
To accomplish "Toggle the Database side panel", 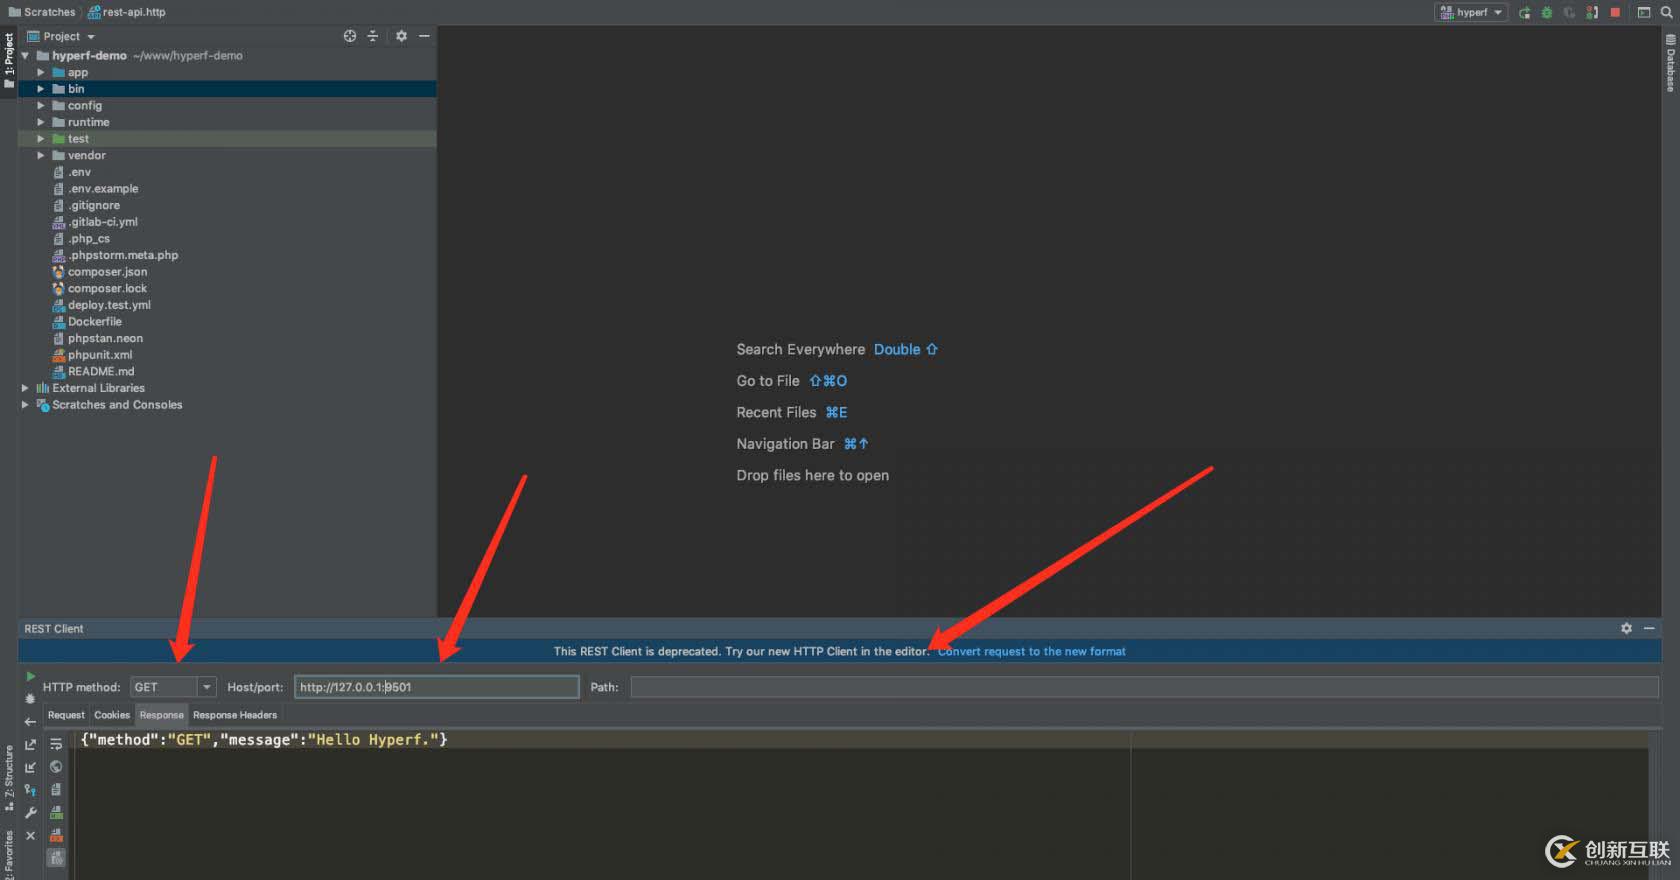I will 1670,62.
